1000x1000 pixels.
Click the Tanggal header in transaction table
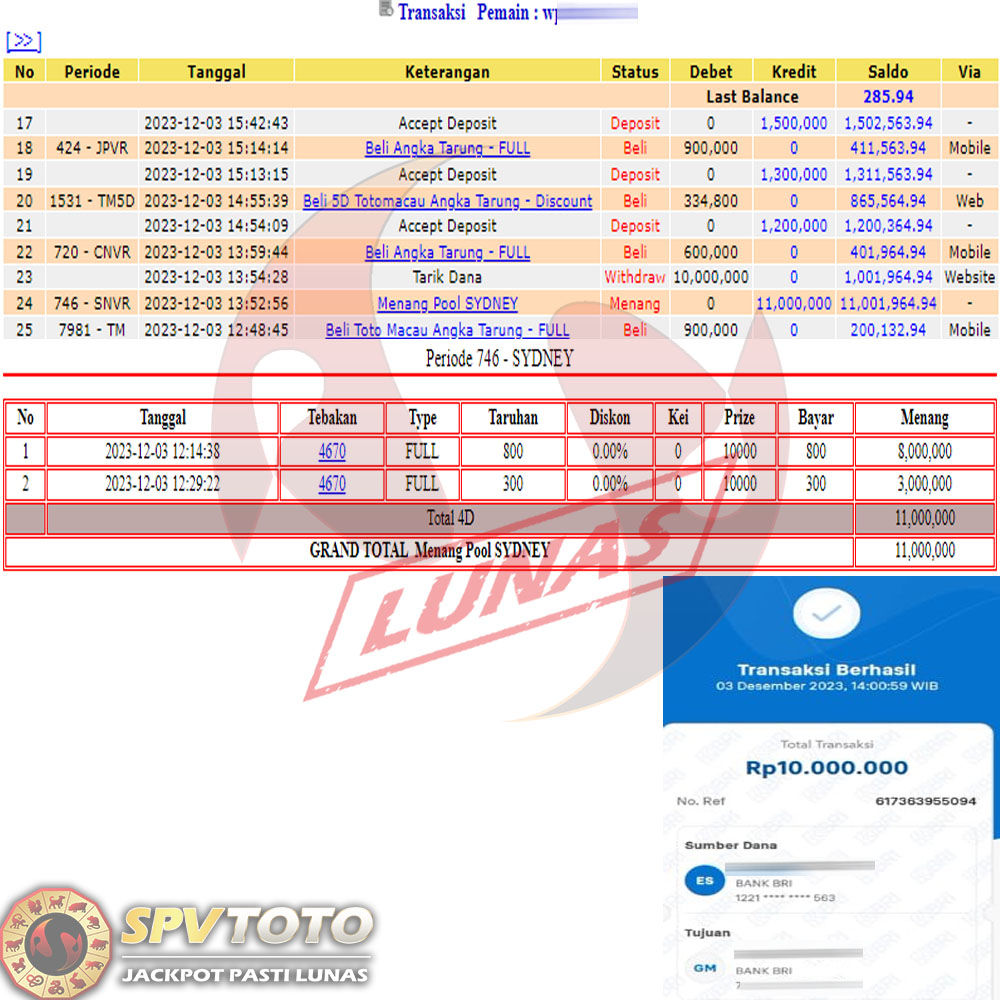(216, 72)
